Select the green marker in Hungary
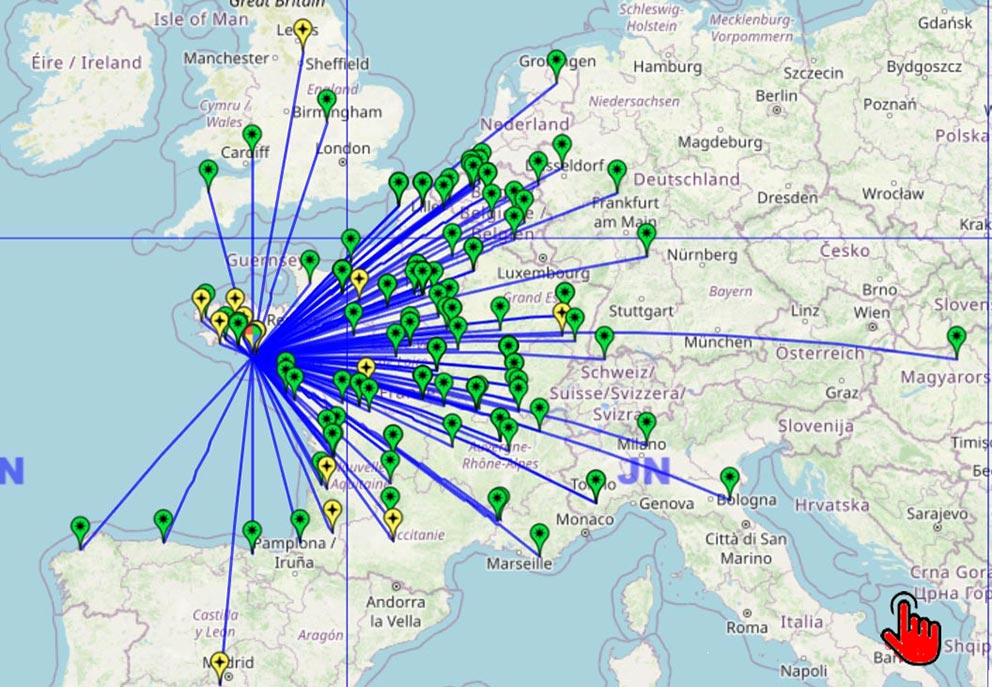Image resolution: width=992 pixels, height=687 pixels. tap(957, 338)
